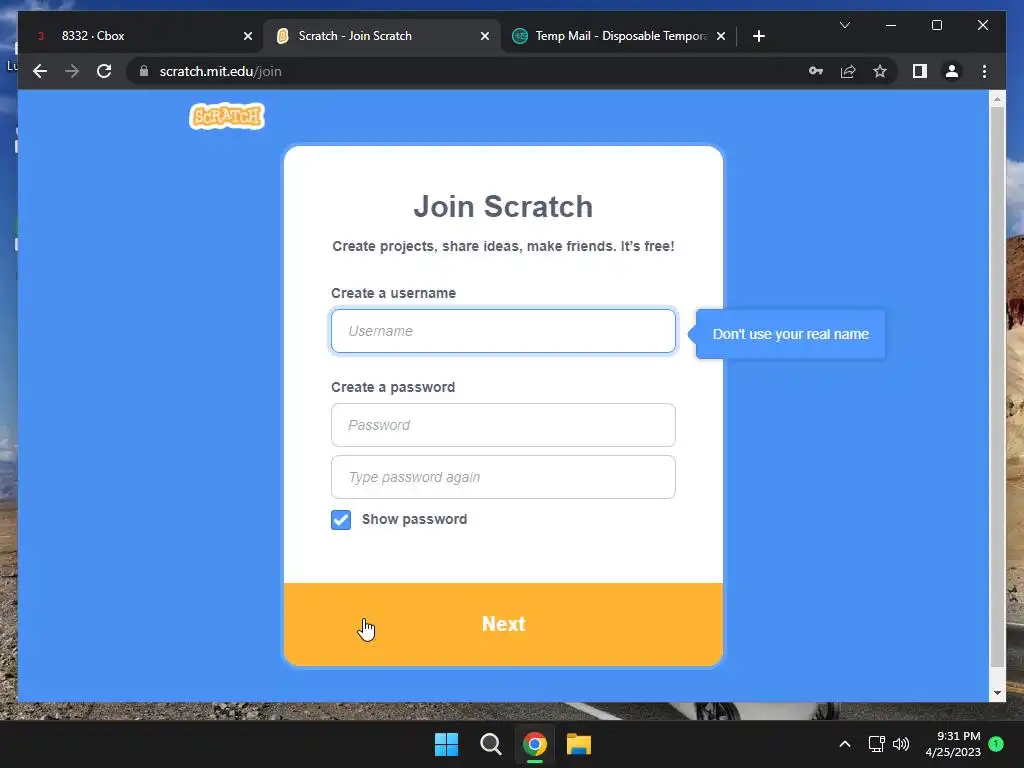
Task: Click the 'Create projects, share ideas' subtitle
Action: pos(503,246)
